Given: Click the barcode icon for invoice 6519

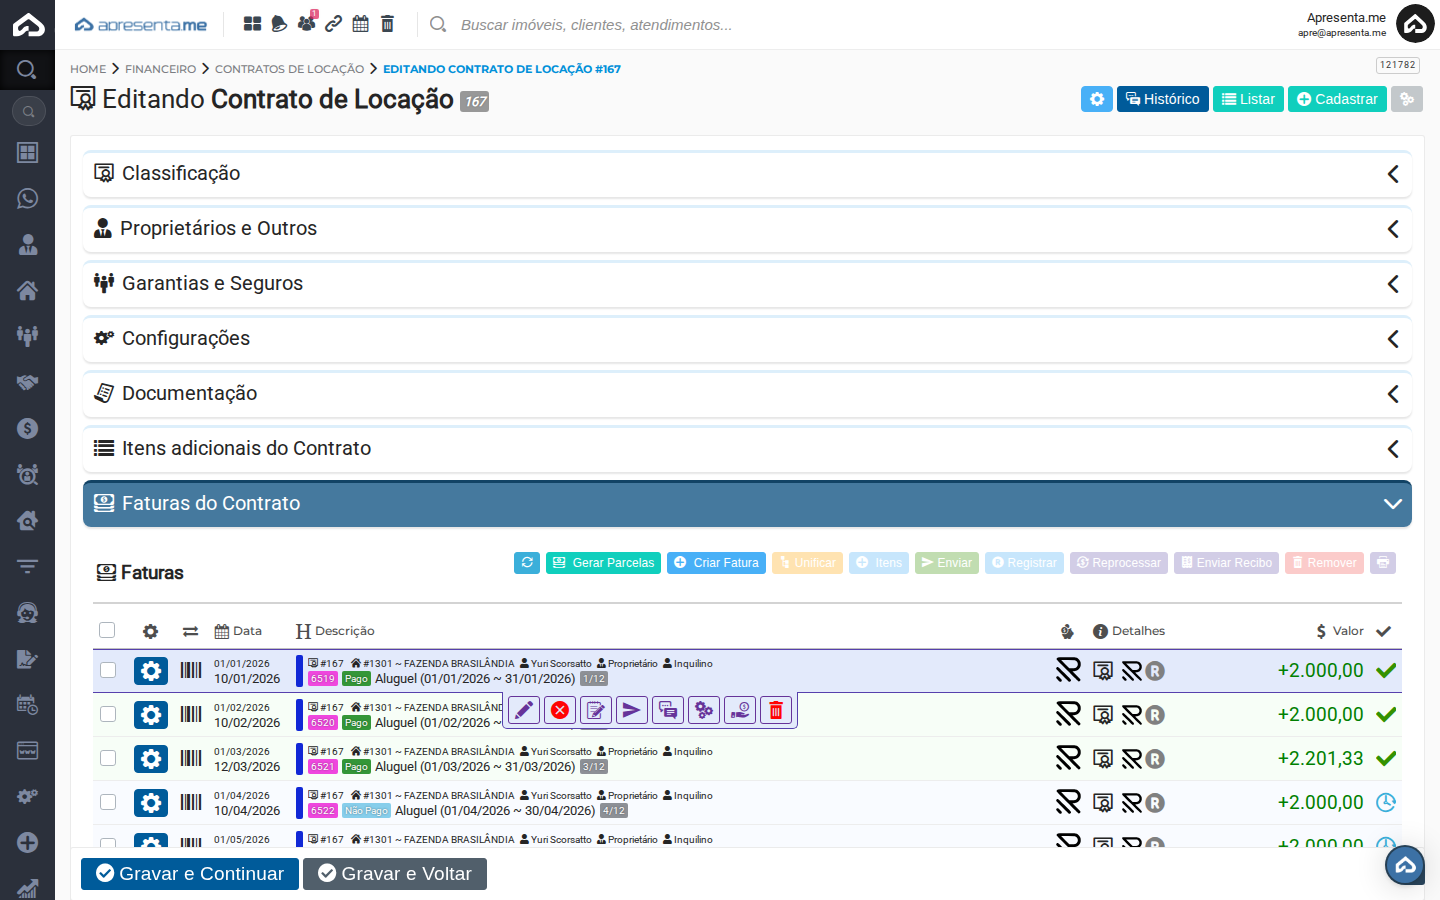Looking at the screenshot, I should (x=191, y=670).
